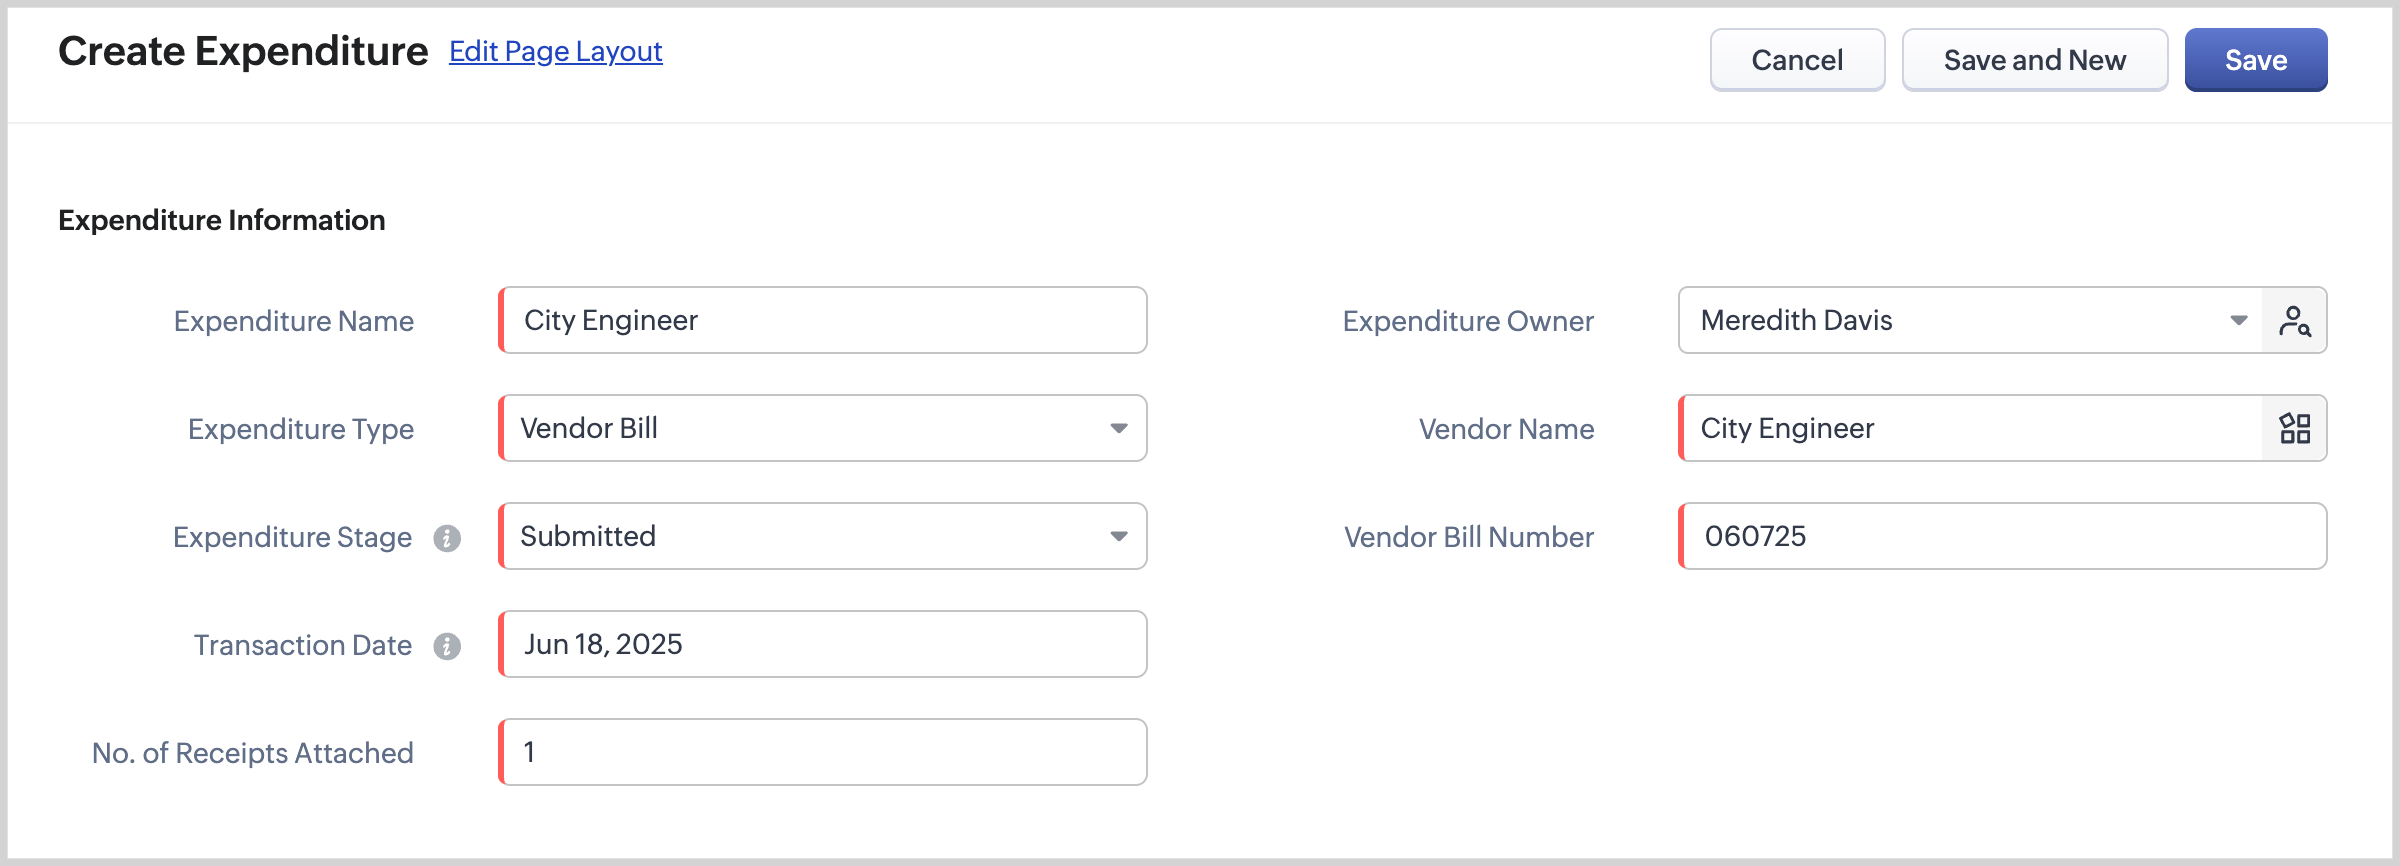The height and width of the screenshot is (866, 2400).
Task: Click the Meredith Davis owner value
Action: coord(1797,321)
